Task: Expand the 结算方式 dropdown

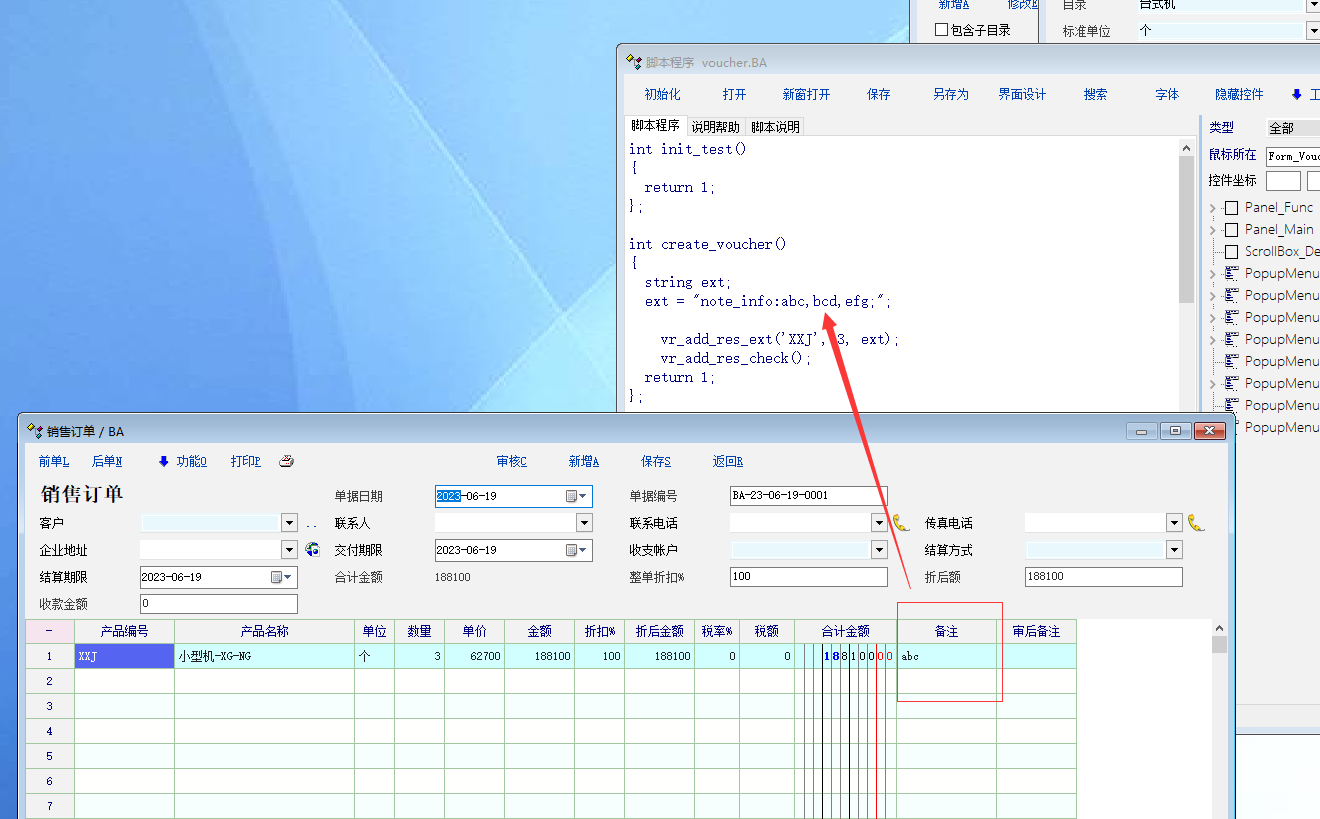Action: [x=1174, y=550]
